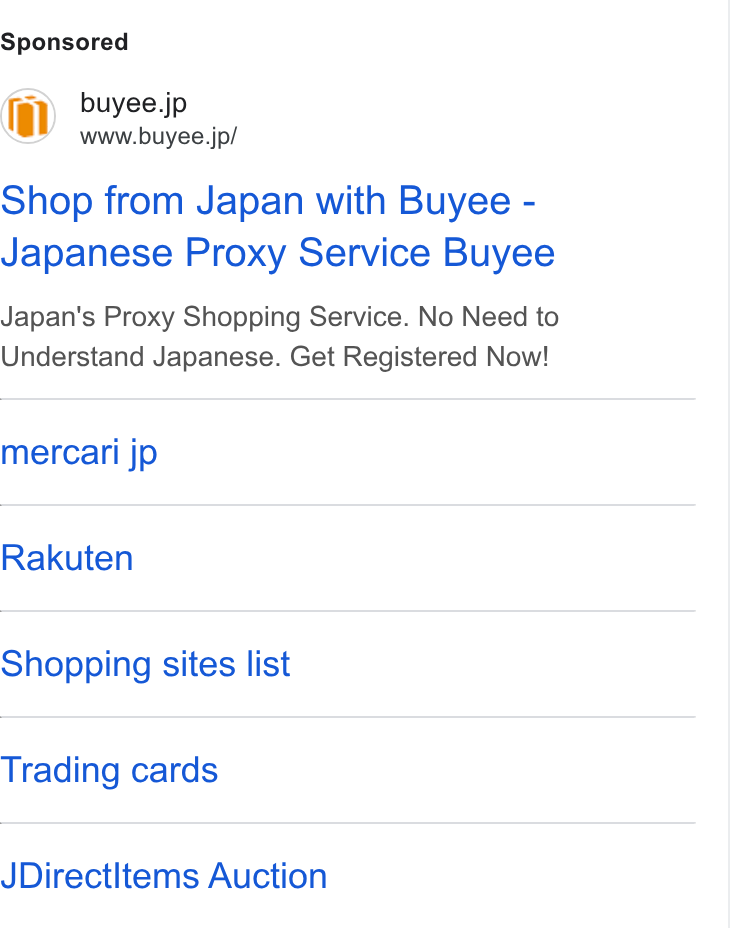Click the "Get Registered Now!" description text
Image resolution: width=730 pixels, height=928 pixels.
click(x=419, y=357)
